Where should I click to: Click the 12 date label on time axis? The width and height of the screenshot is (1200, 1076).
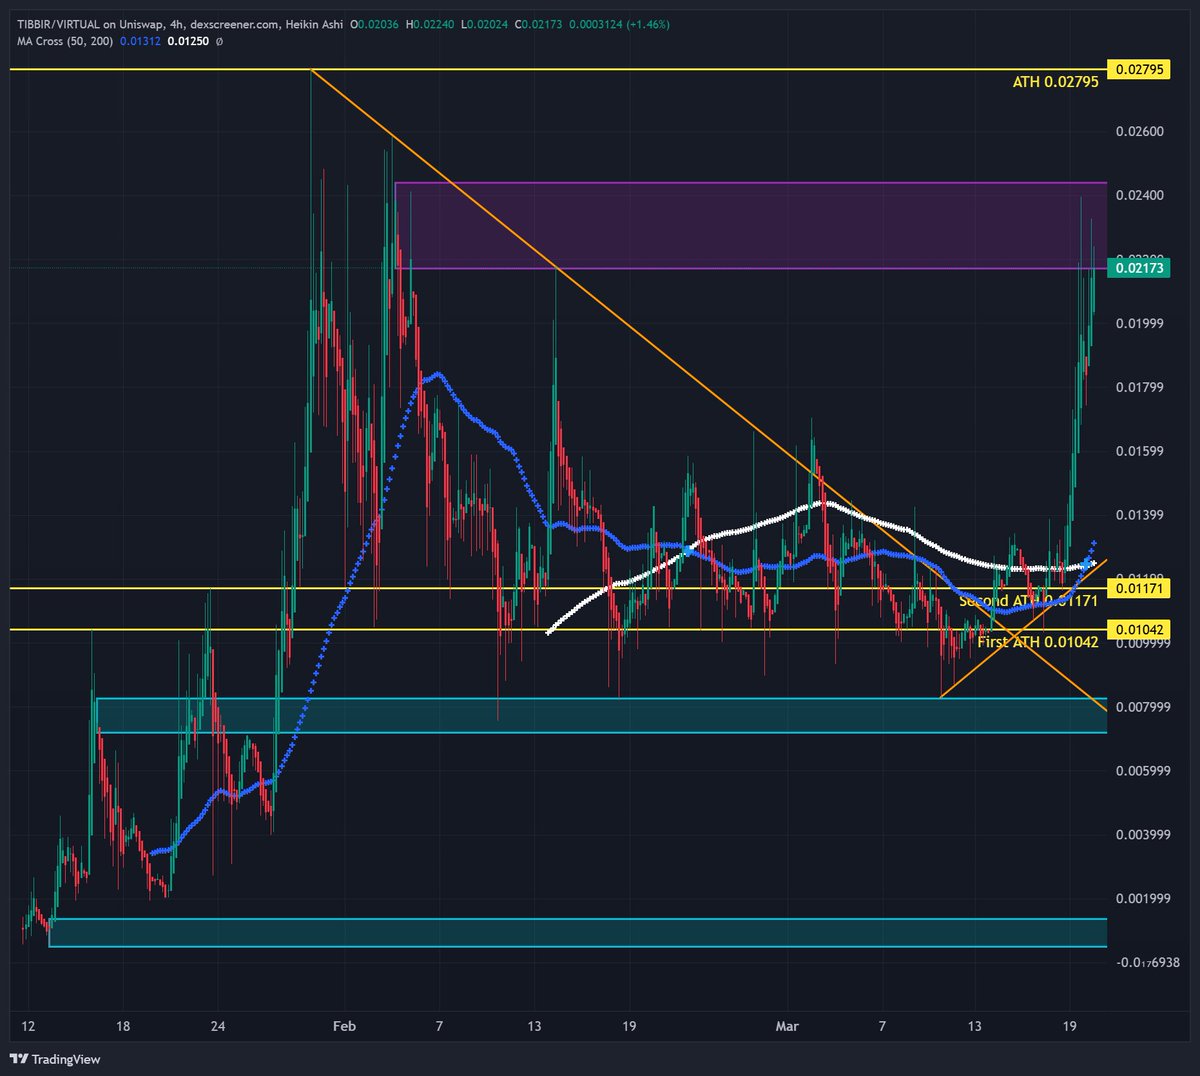coord(28,1026)
